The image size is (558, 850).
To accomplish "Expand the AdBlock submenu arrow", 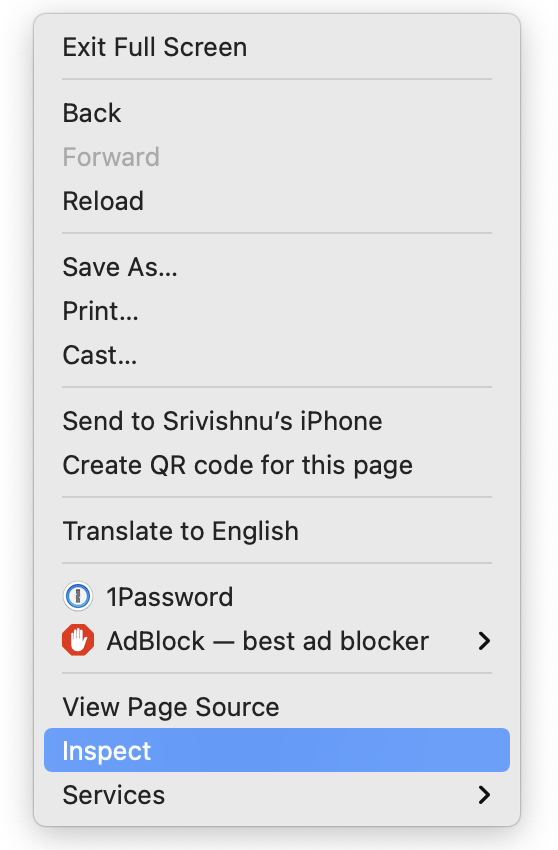I will [484, 641].
